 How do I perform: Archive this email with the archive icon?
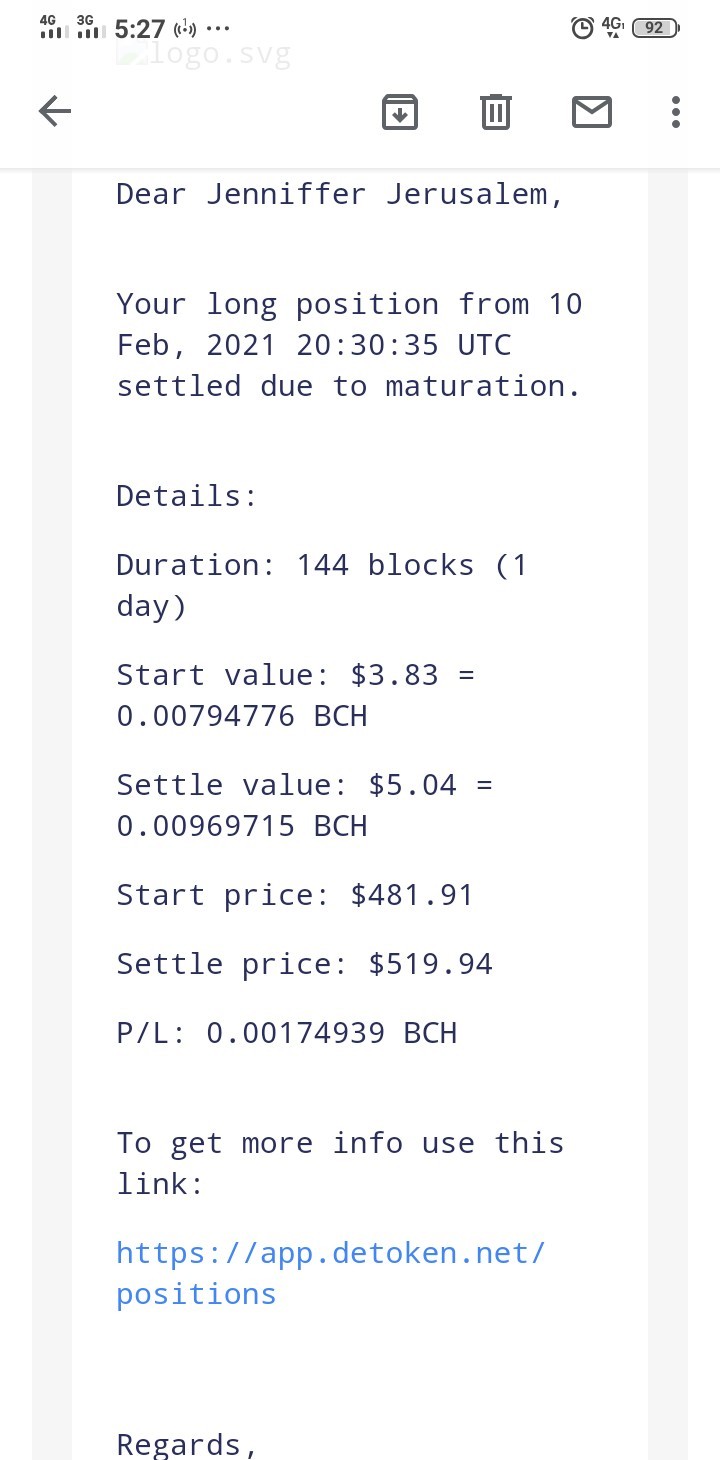pos(400,112)
